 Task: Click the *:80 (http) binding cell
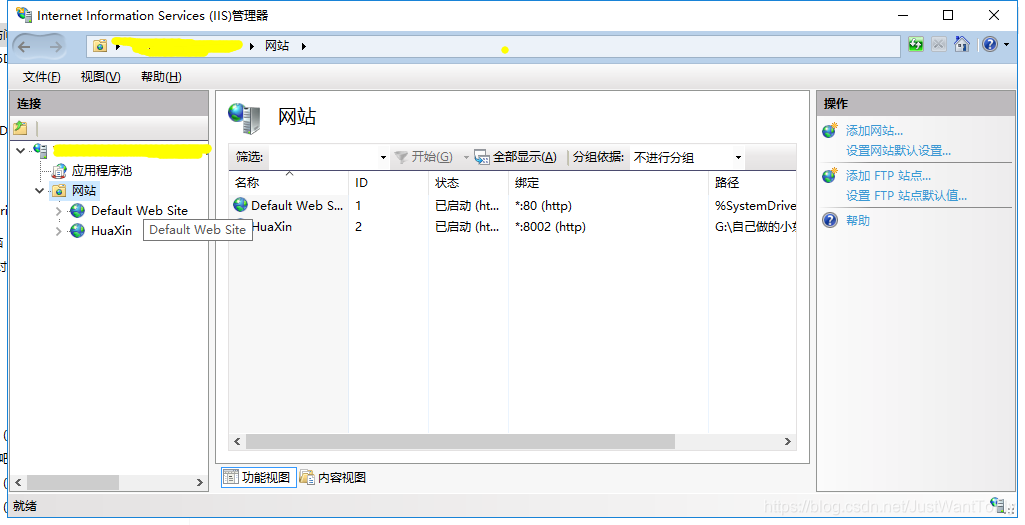tap(543, 205)
